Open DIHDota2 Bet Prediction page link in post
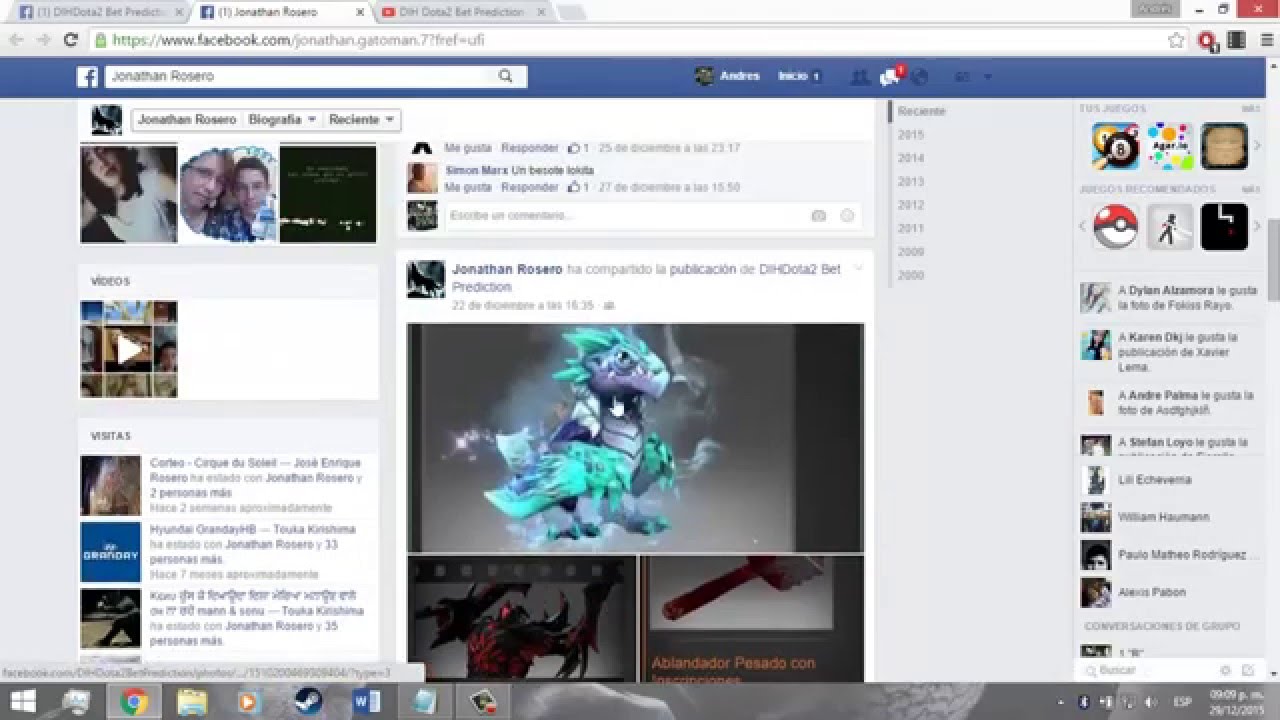The image size is (1280, 720). pos(645,277)
